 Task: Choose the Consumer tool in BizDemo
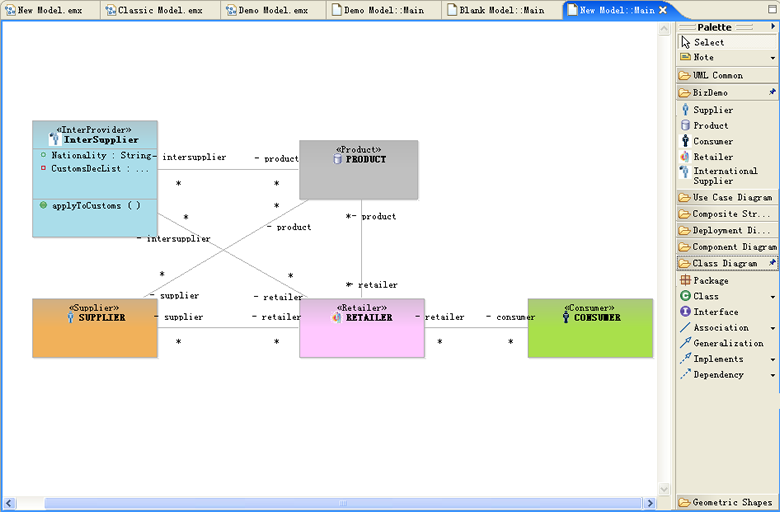click(712, 142)
